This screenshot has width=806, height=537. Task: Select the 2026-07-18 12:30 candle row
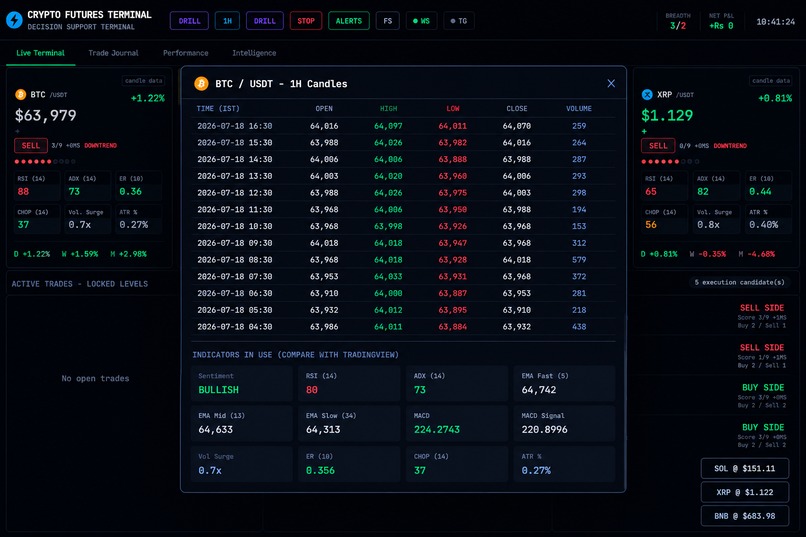click(403, 193)
